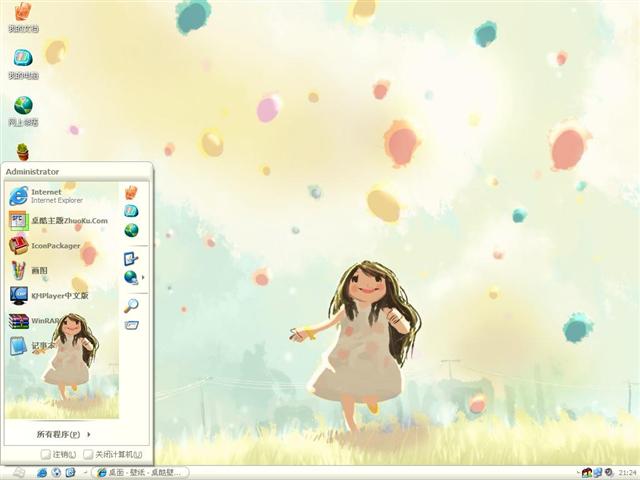Open 我的电脑 icon on the desktop
The height and width of the screenshot is (480, 640).
[x=23, y=60]
